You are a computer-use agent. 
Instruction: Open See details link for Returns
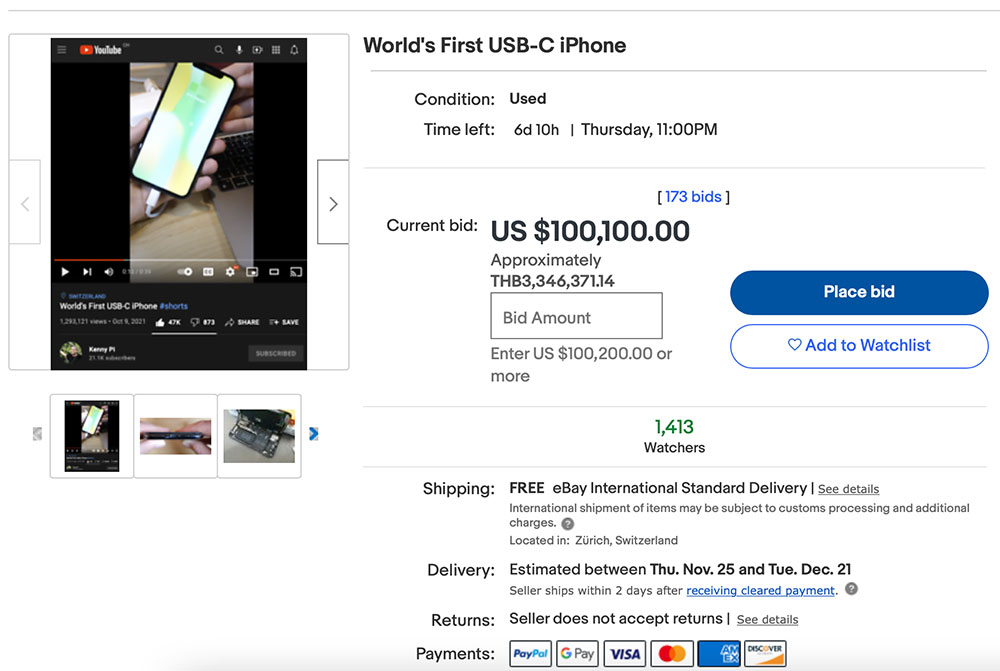click(767, 620)
